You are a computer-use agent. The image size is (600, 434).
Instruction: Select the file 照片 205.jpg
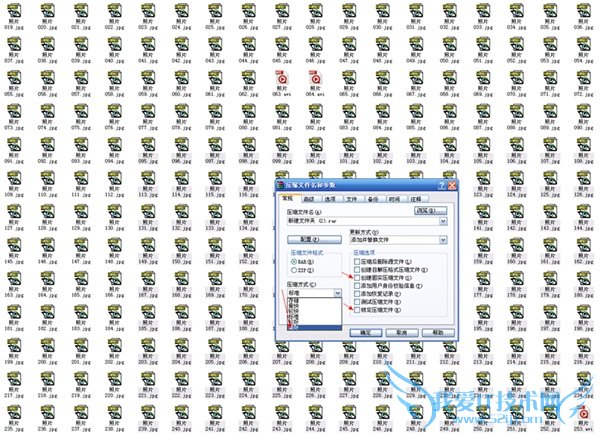[215, 351]
